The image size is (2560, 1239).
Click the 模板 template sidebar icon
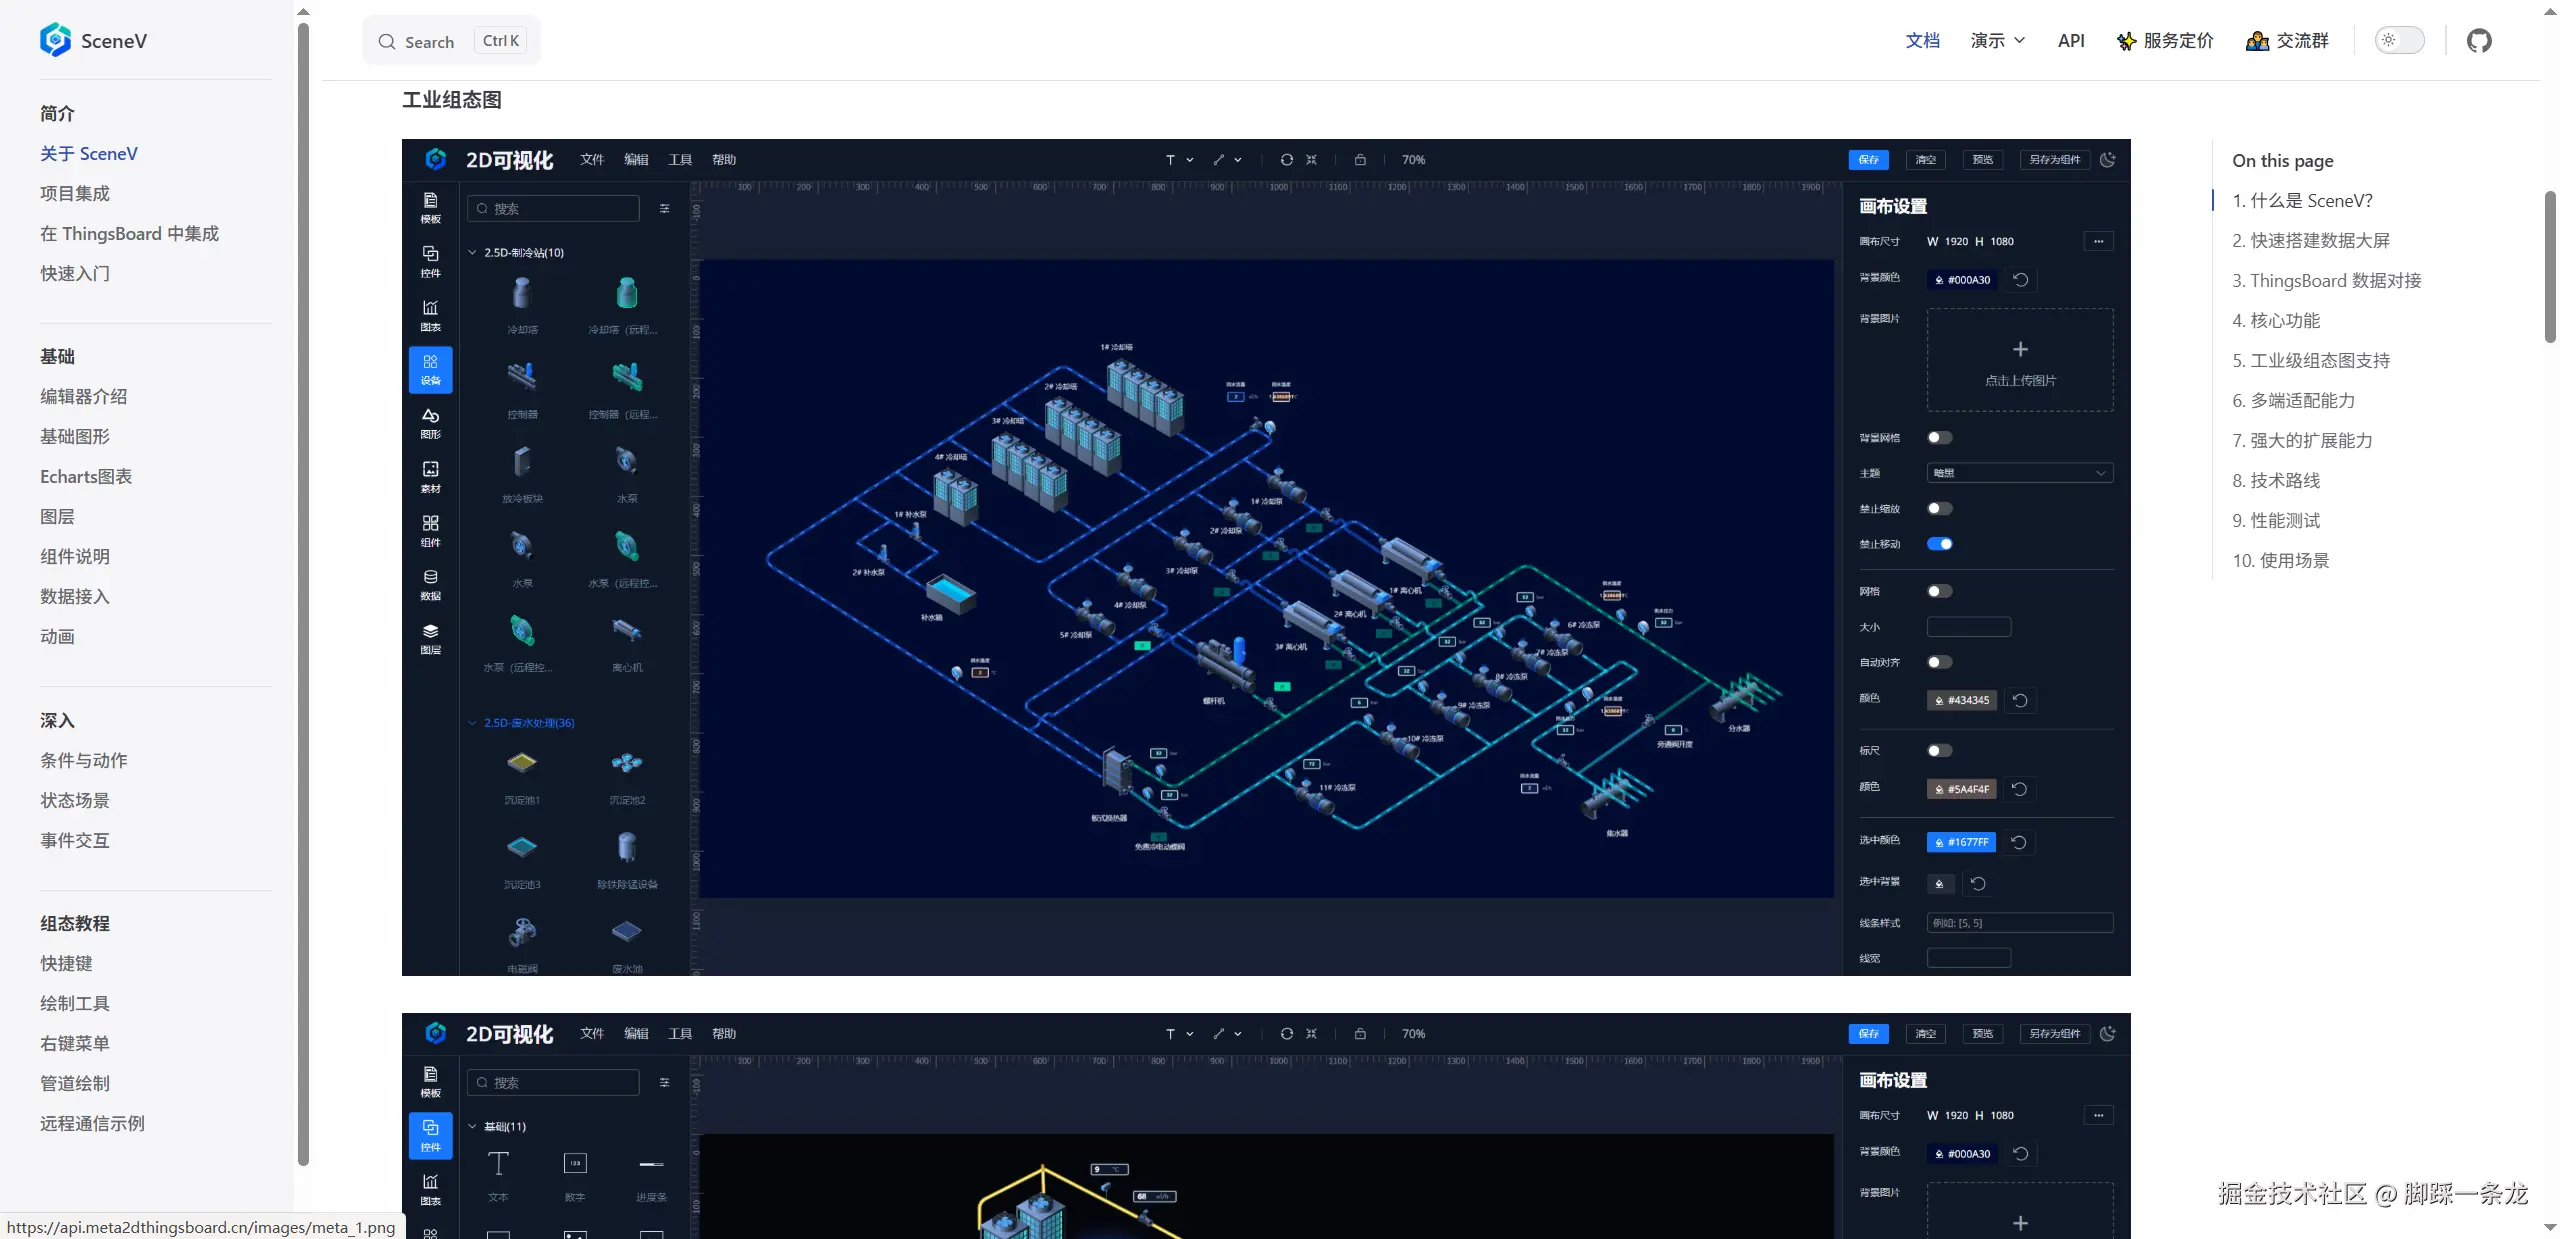[x=430, y=207]
